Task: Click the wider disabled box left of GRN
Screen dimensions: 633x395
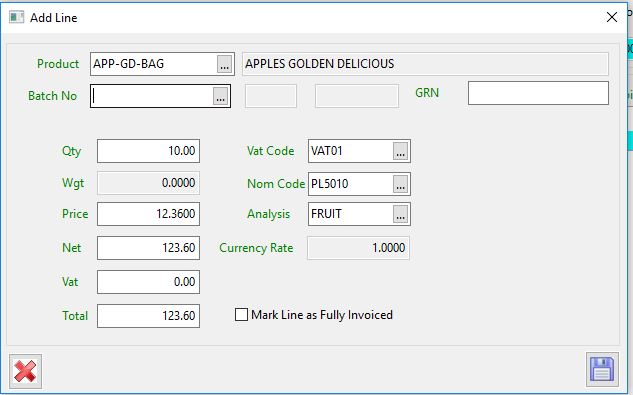Action: (357, 96)
